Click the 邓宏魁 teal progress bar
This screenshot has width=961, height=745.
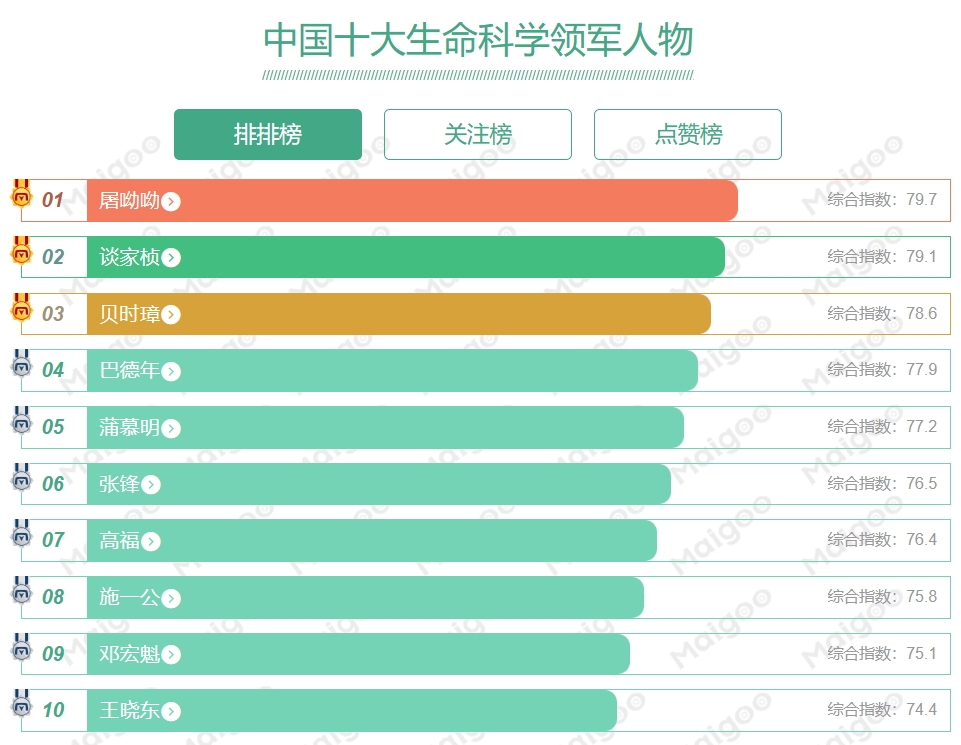(x=400, y=654)
